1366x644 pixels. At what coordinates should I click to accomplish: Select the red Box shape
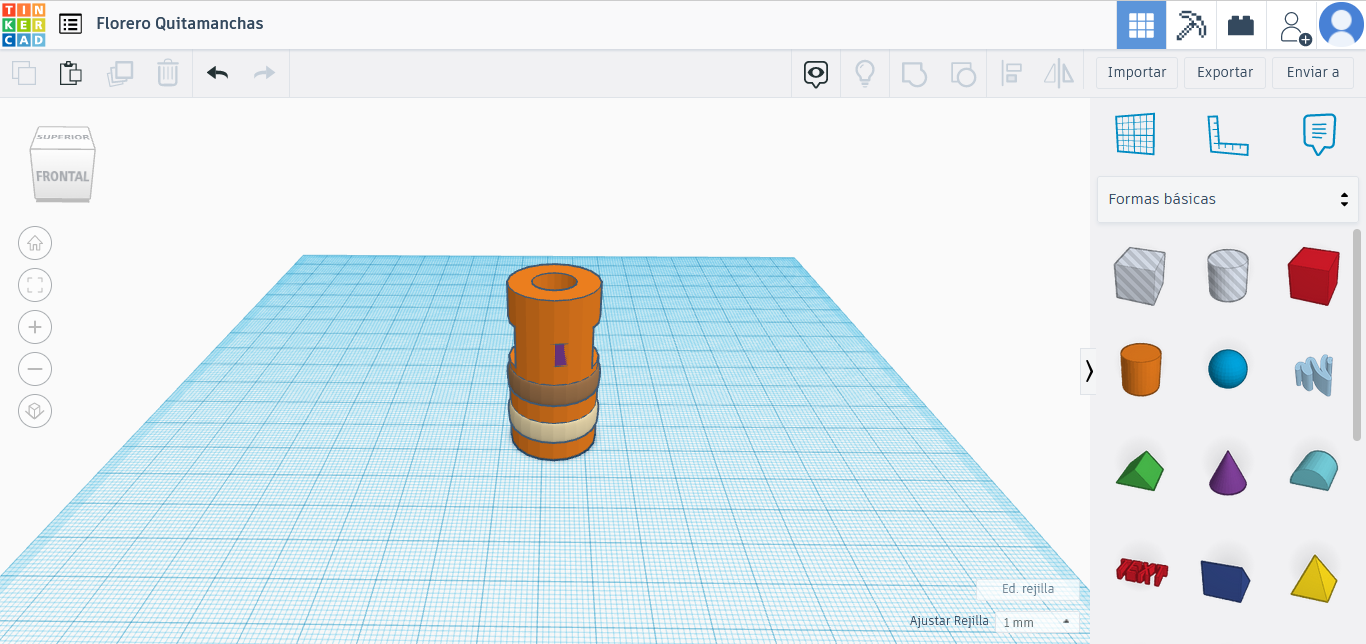tap(1313, 275)
